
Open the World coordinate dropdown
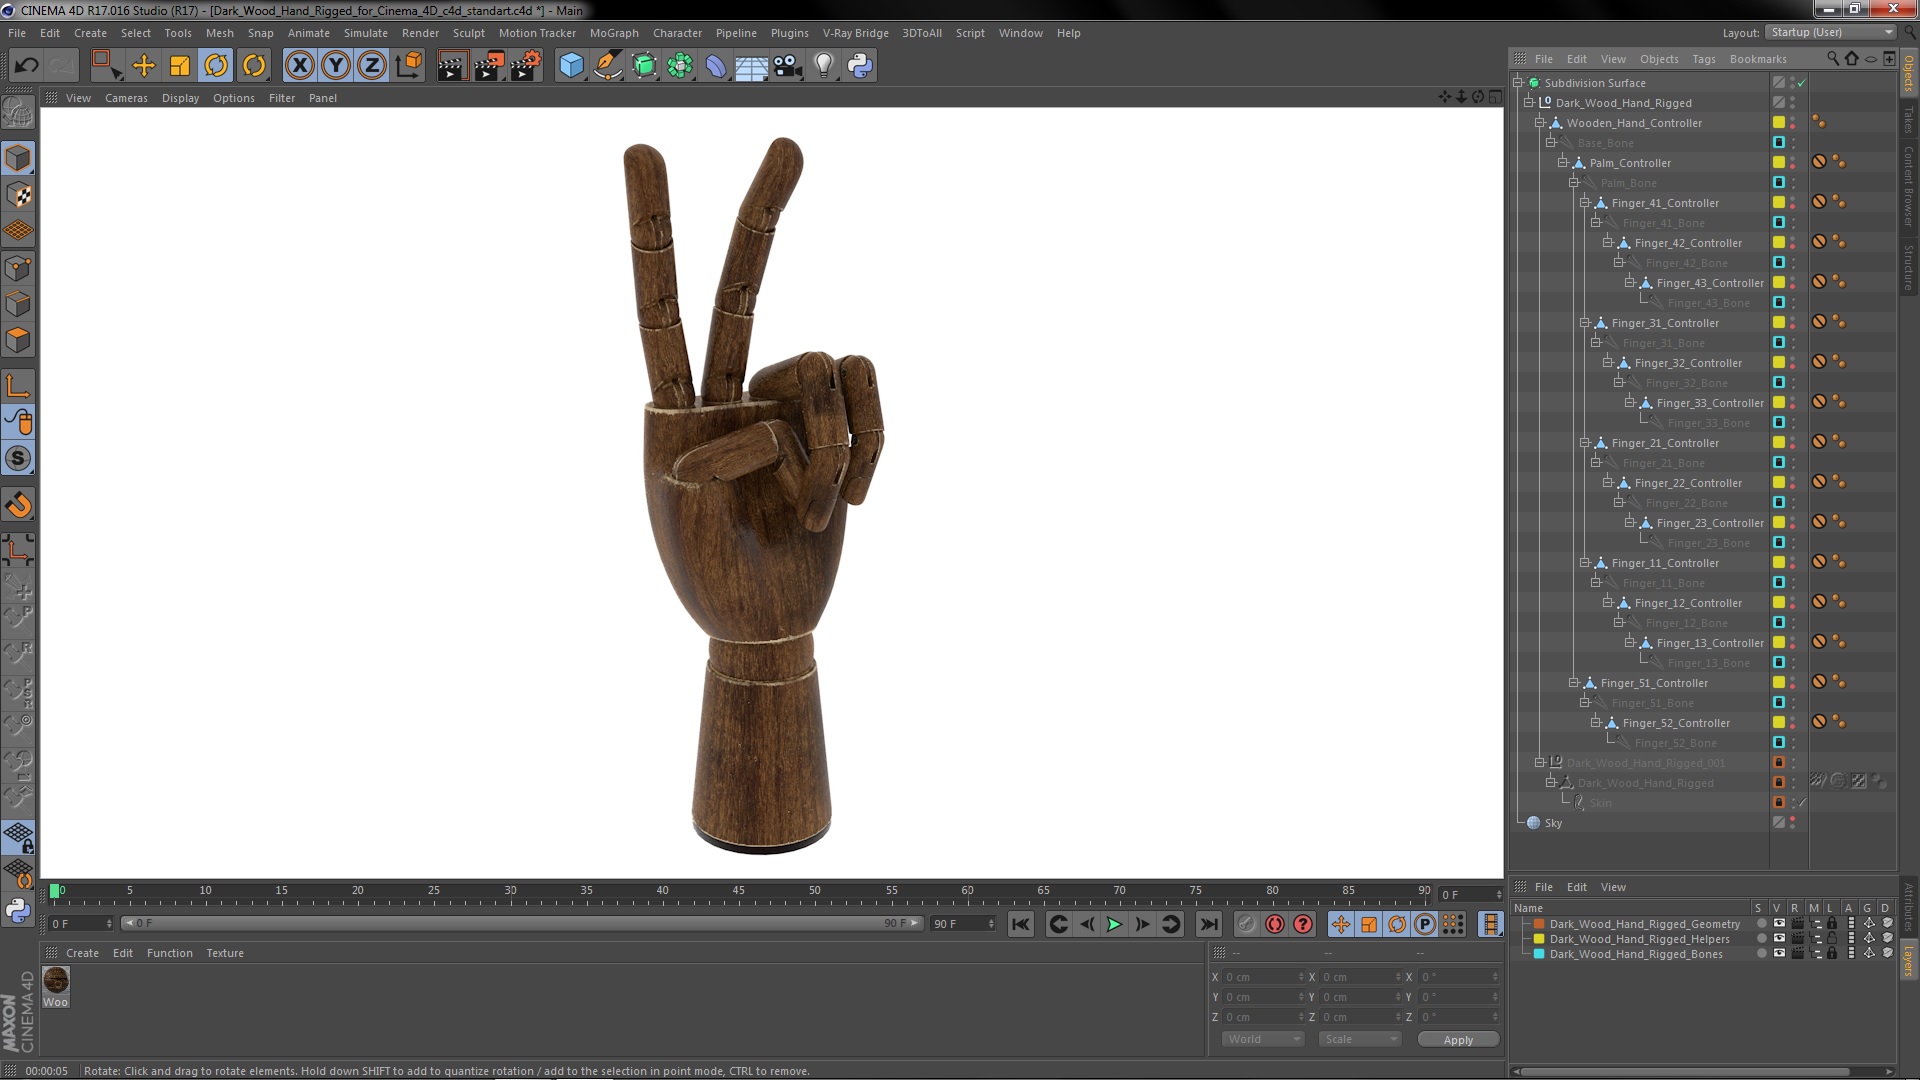1263,1039
